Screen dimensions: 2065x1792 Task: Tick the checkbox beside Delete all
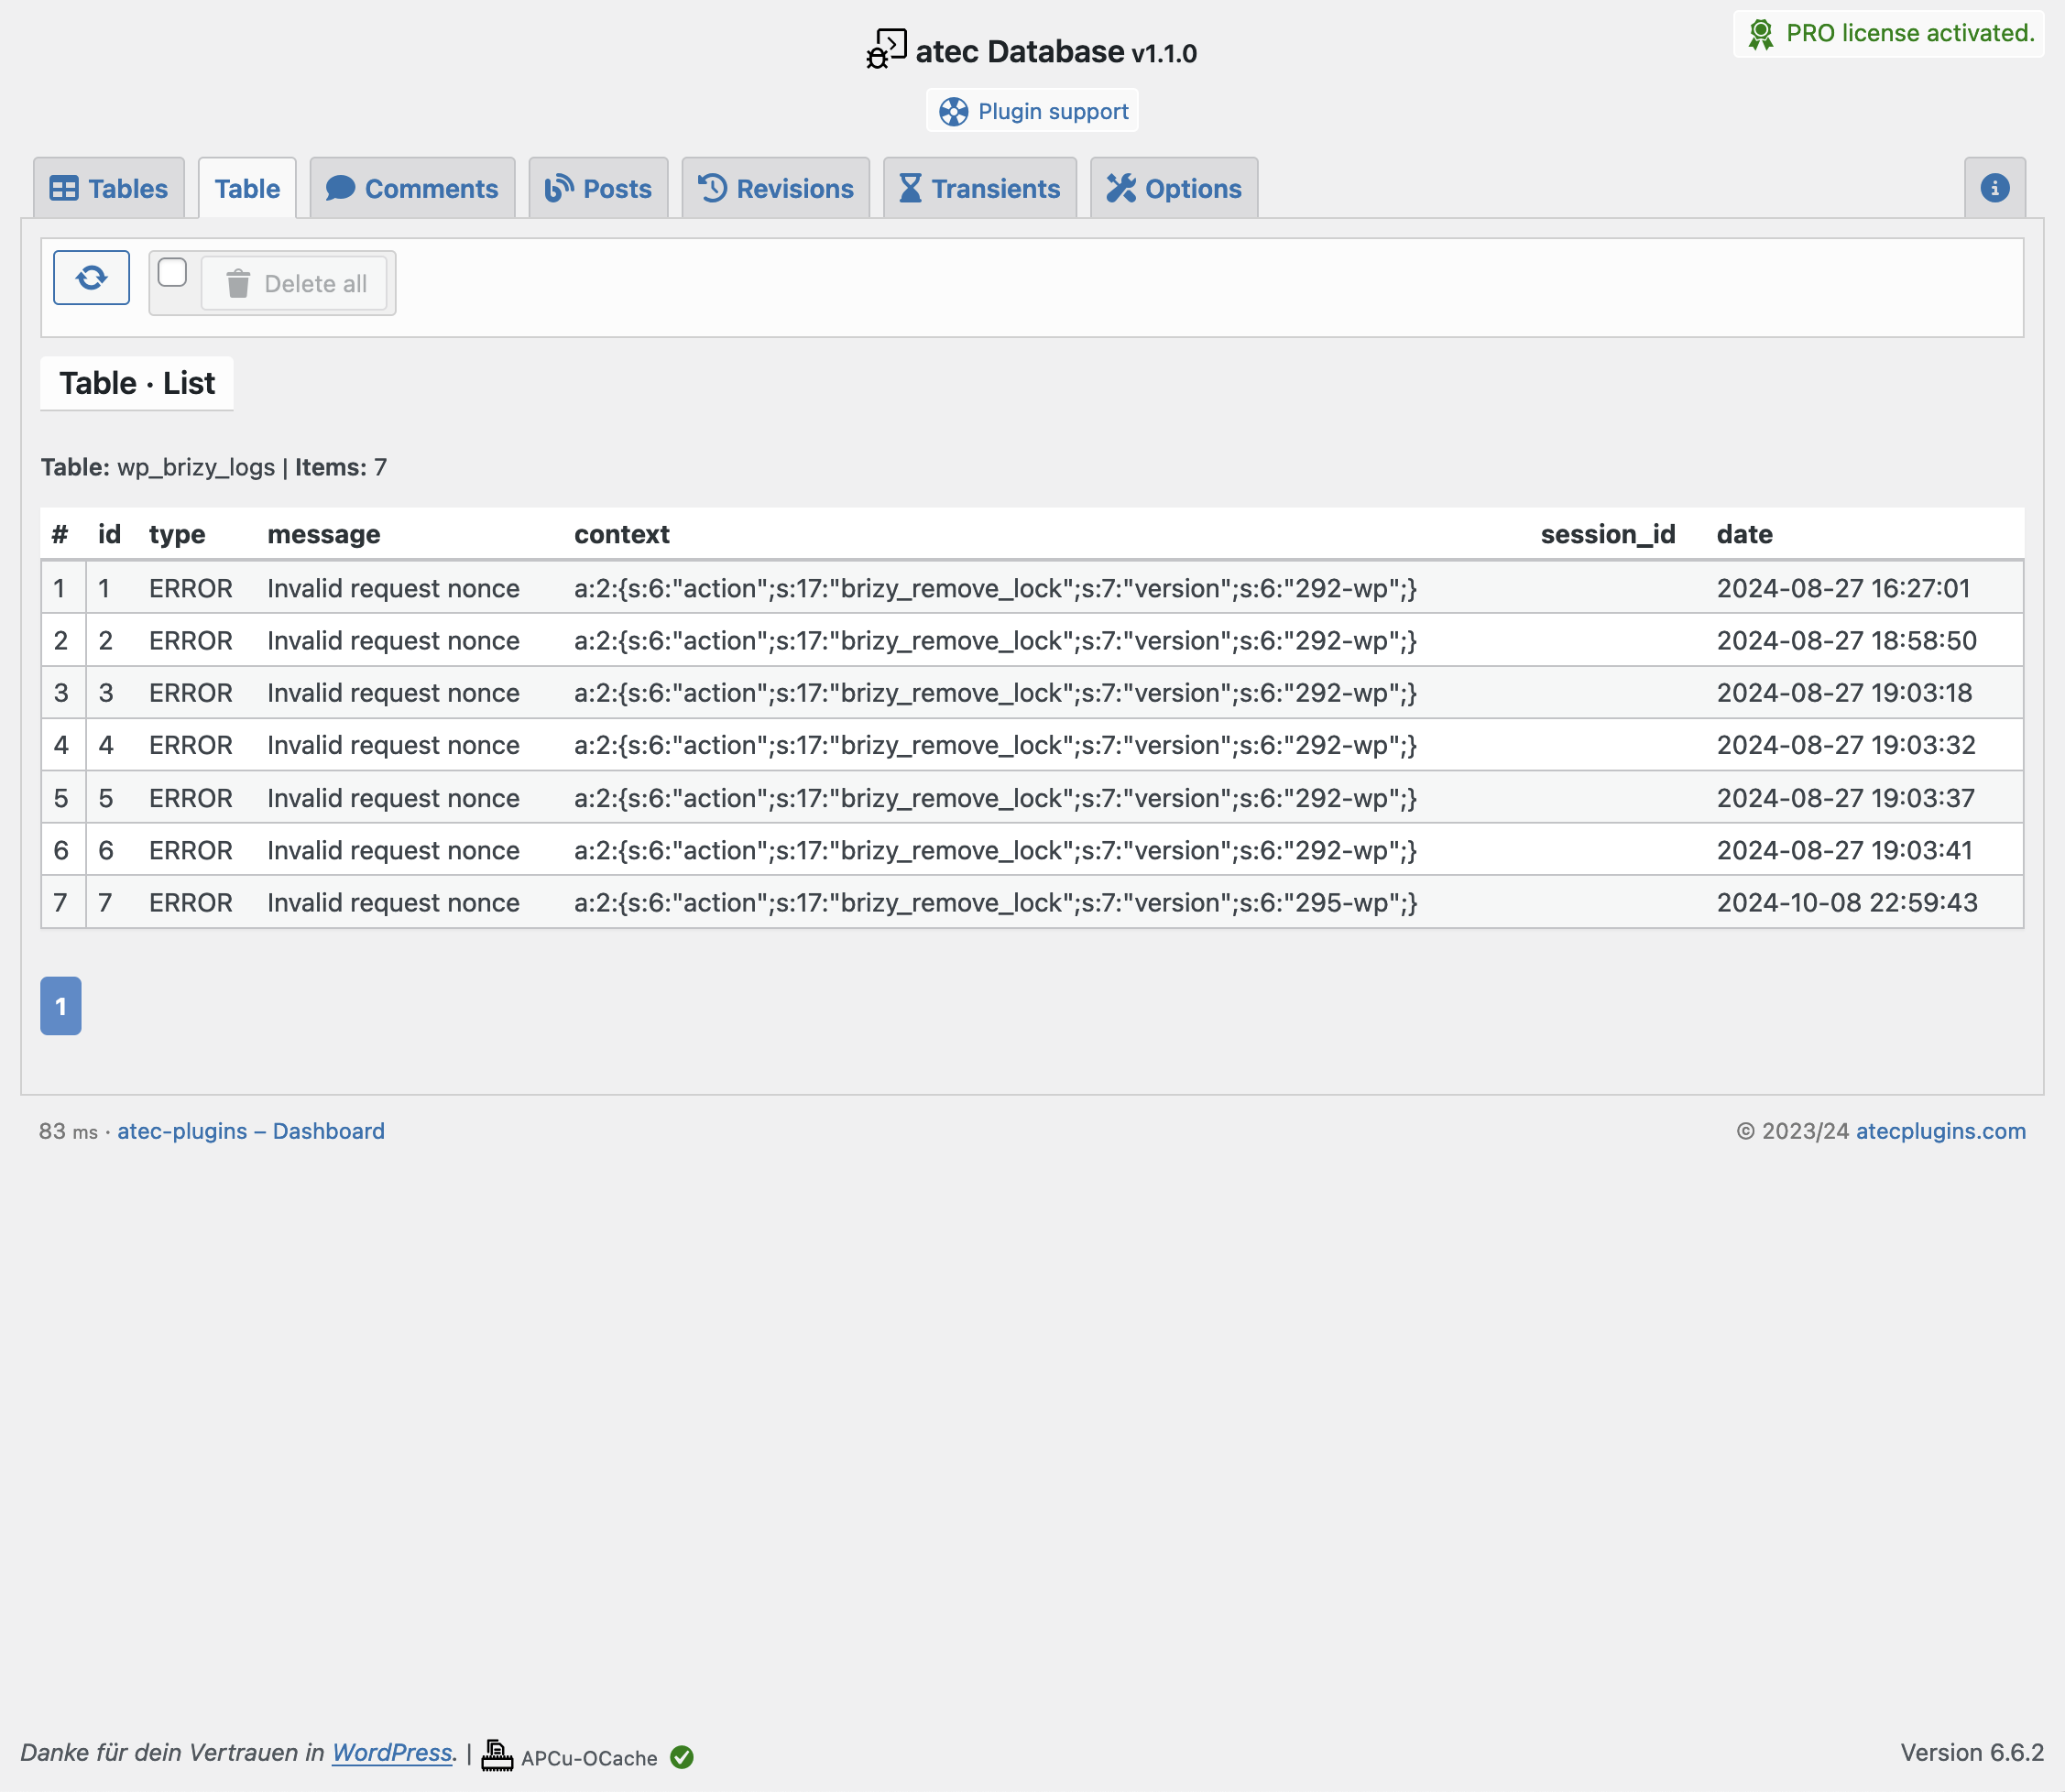coord(172,272)
